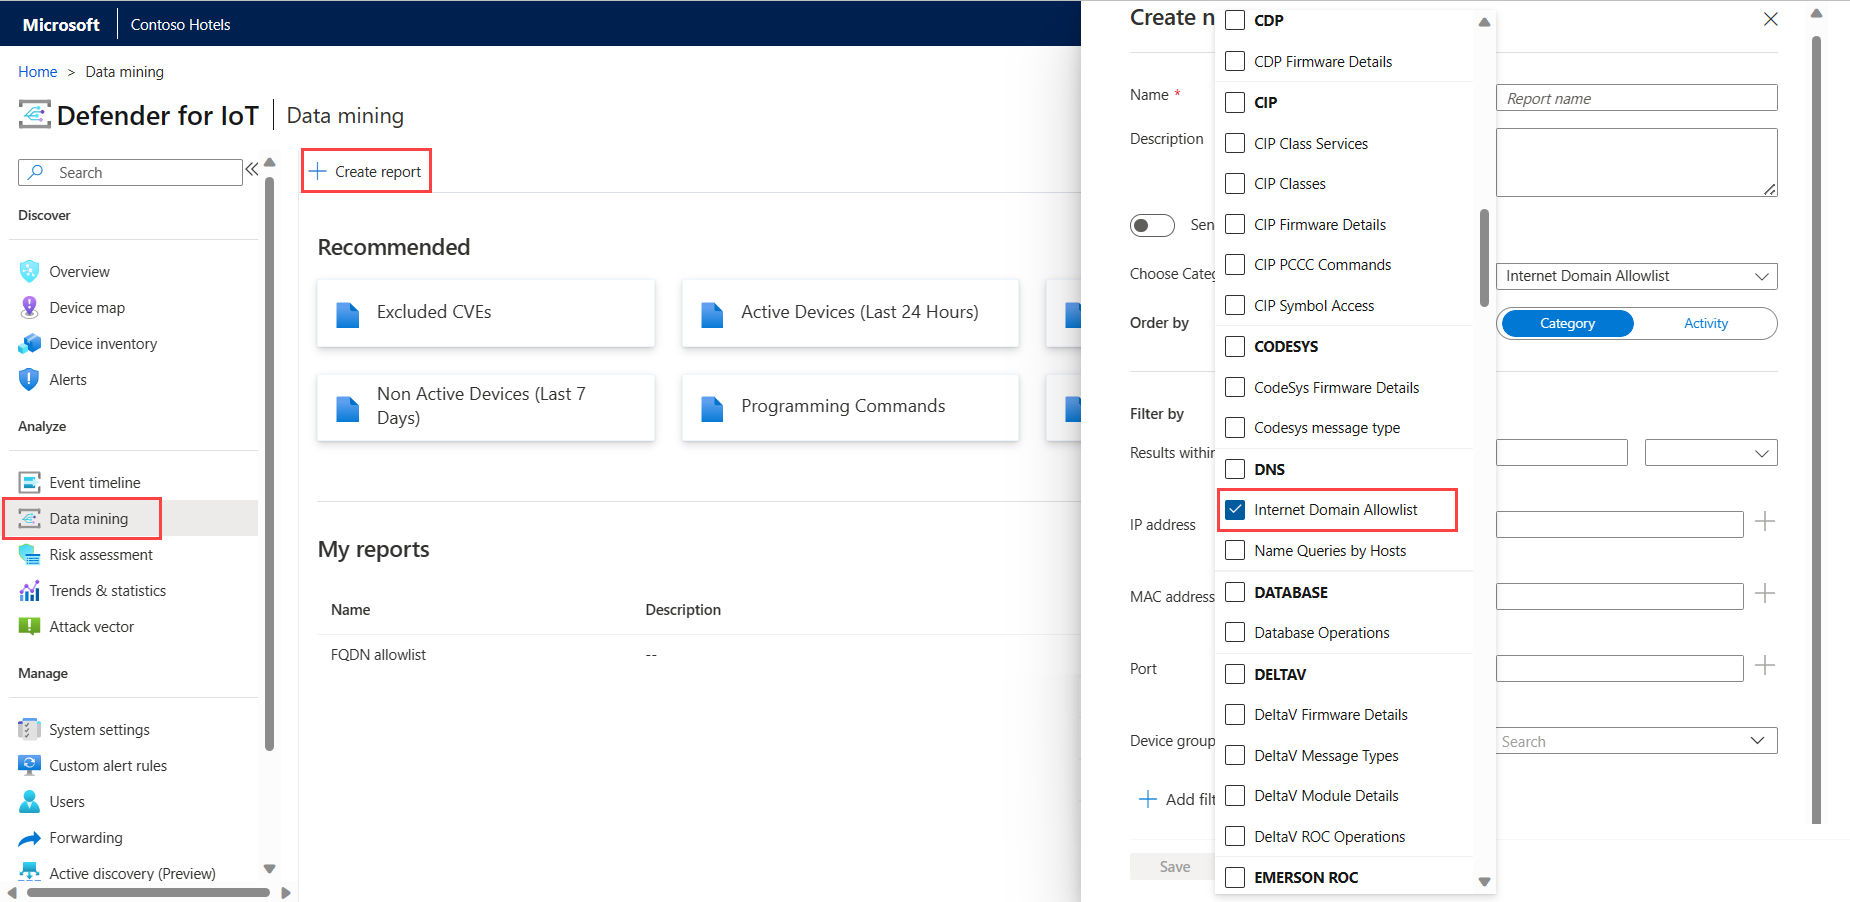Image resolution: width=1850 pixels, height=902 pixels.
Task: Click the Save button
Action: click(x=1173, y=867)
